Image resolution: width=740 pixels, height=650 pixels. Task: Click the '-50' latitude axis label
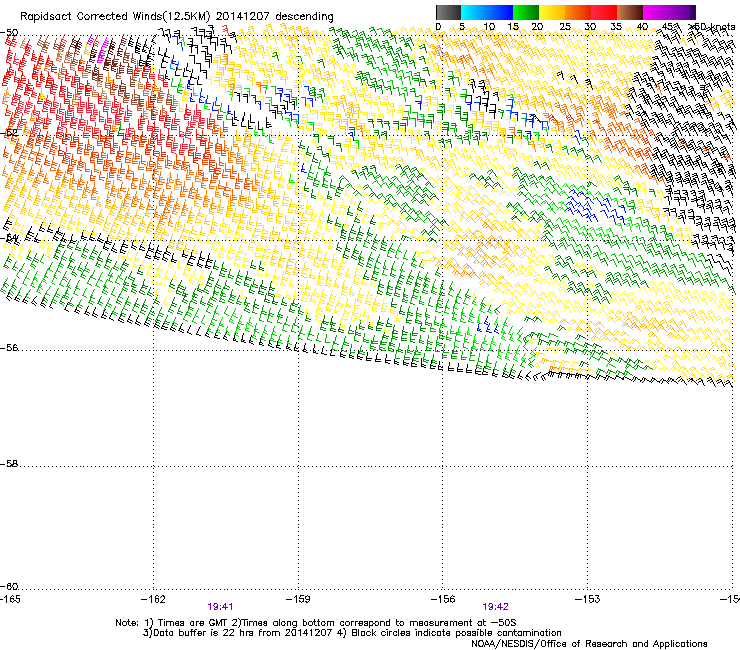click(x=9, y=33)
